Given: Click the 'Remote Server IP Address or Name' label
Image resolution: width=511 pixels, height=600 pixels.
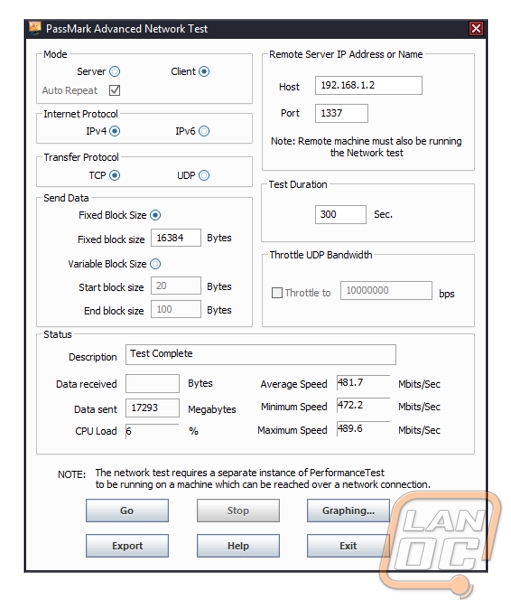Looking at the screenshot, I should point(346,54).
